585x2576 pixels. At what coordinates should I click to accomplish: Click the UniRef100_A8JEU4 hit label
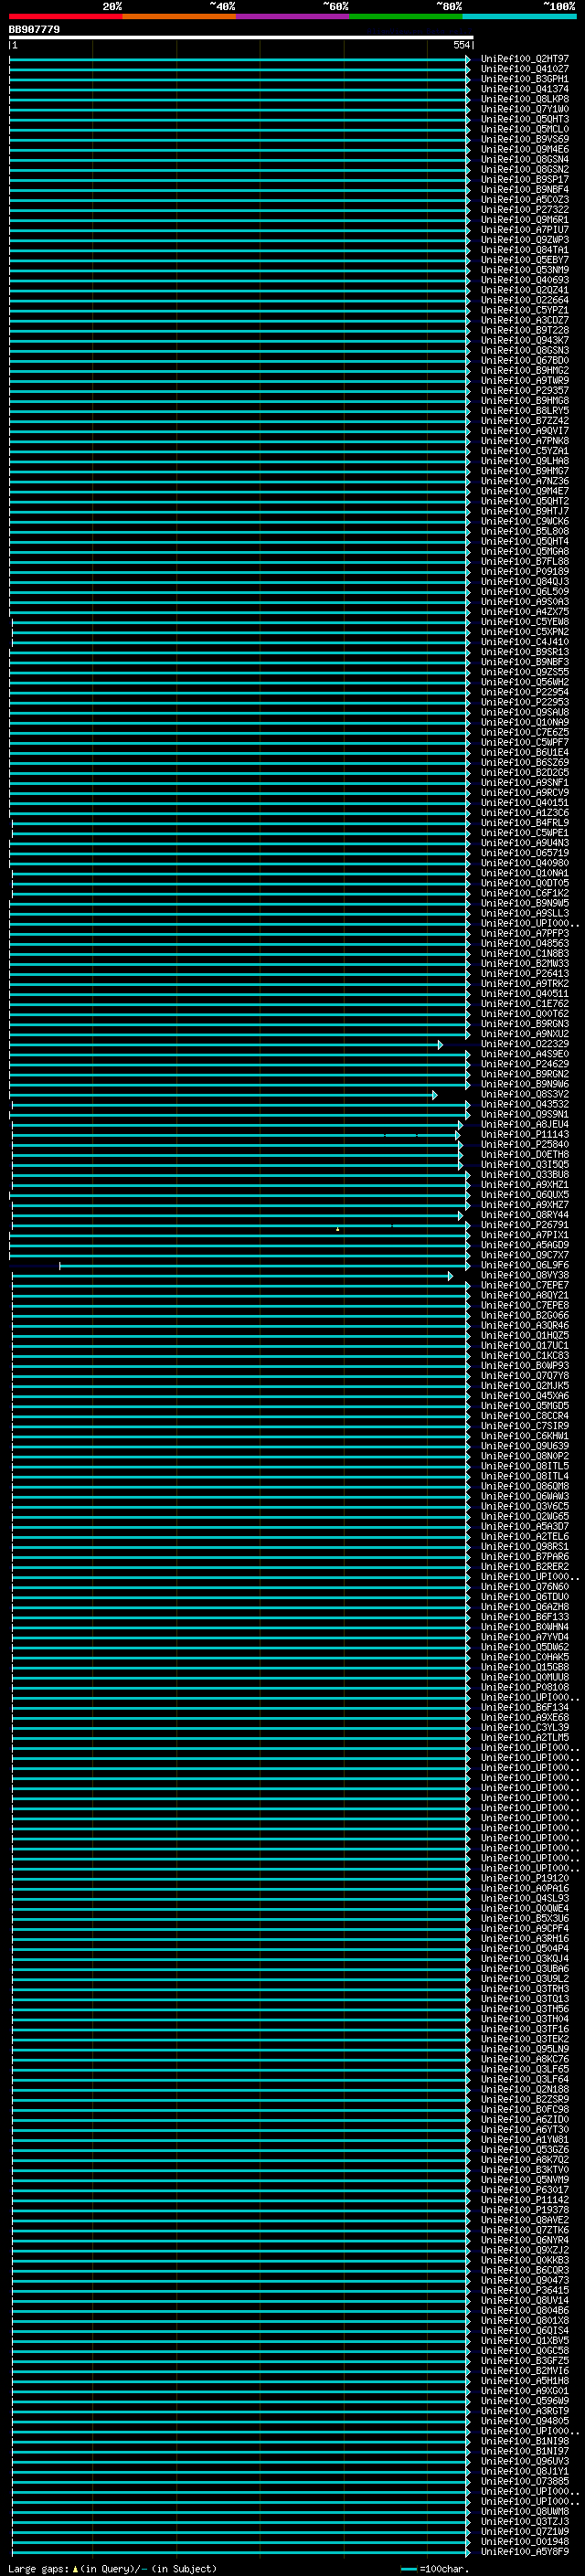pyautogui.click(x=525, y=1125)
